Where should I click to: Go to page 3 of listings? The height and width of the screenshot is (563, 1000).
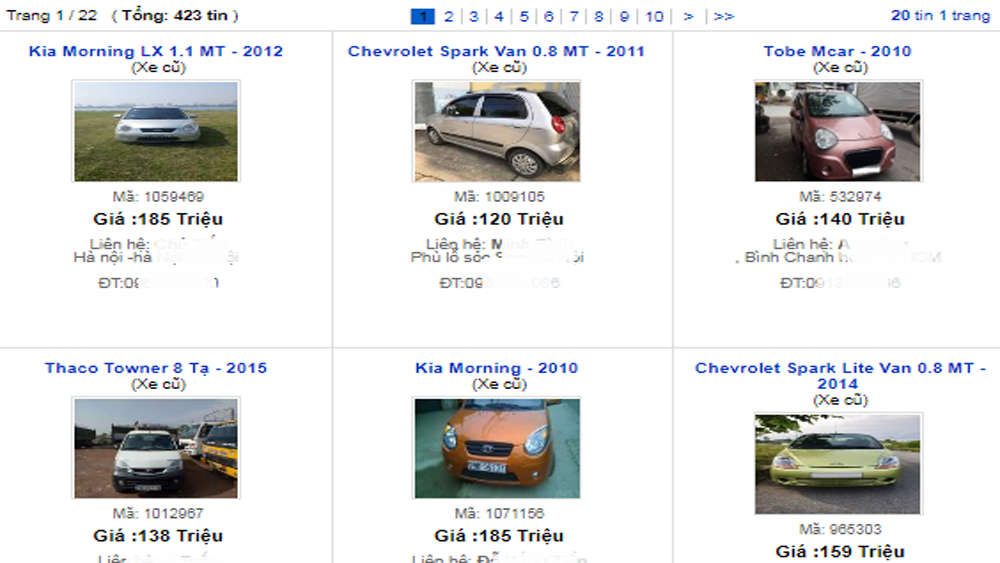coord(474,17)
